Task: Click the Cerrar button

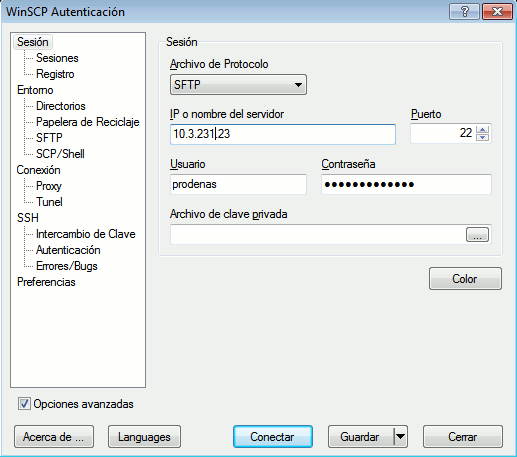Action: click(x=463, y=437)
